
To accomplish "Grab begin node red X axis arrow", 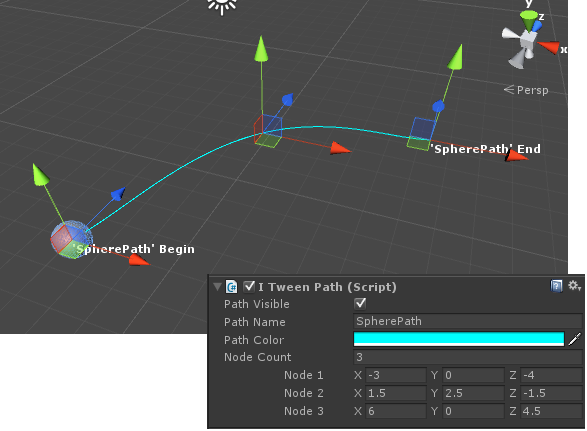I will (139, 259).
